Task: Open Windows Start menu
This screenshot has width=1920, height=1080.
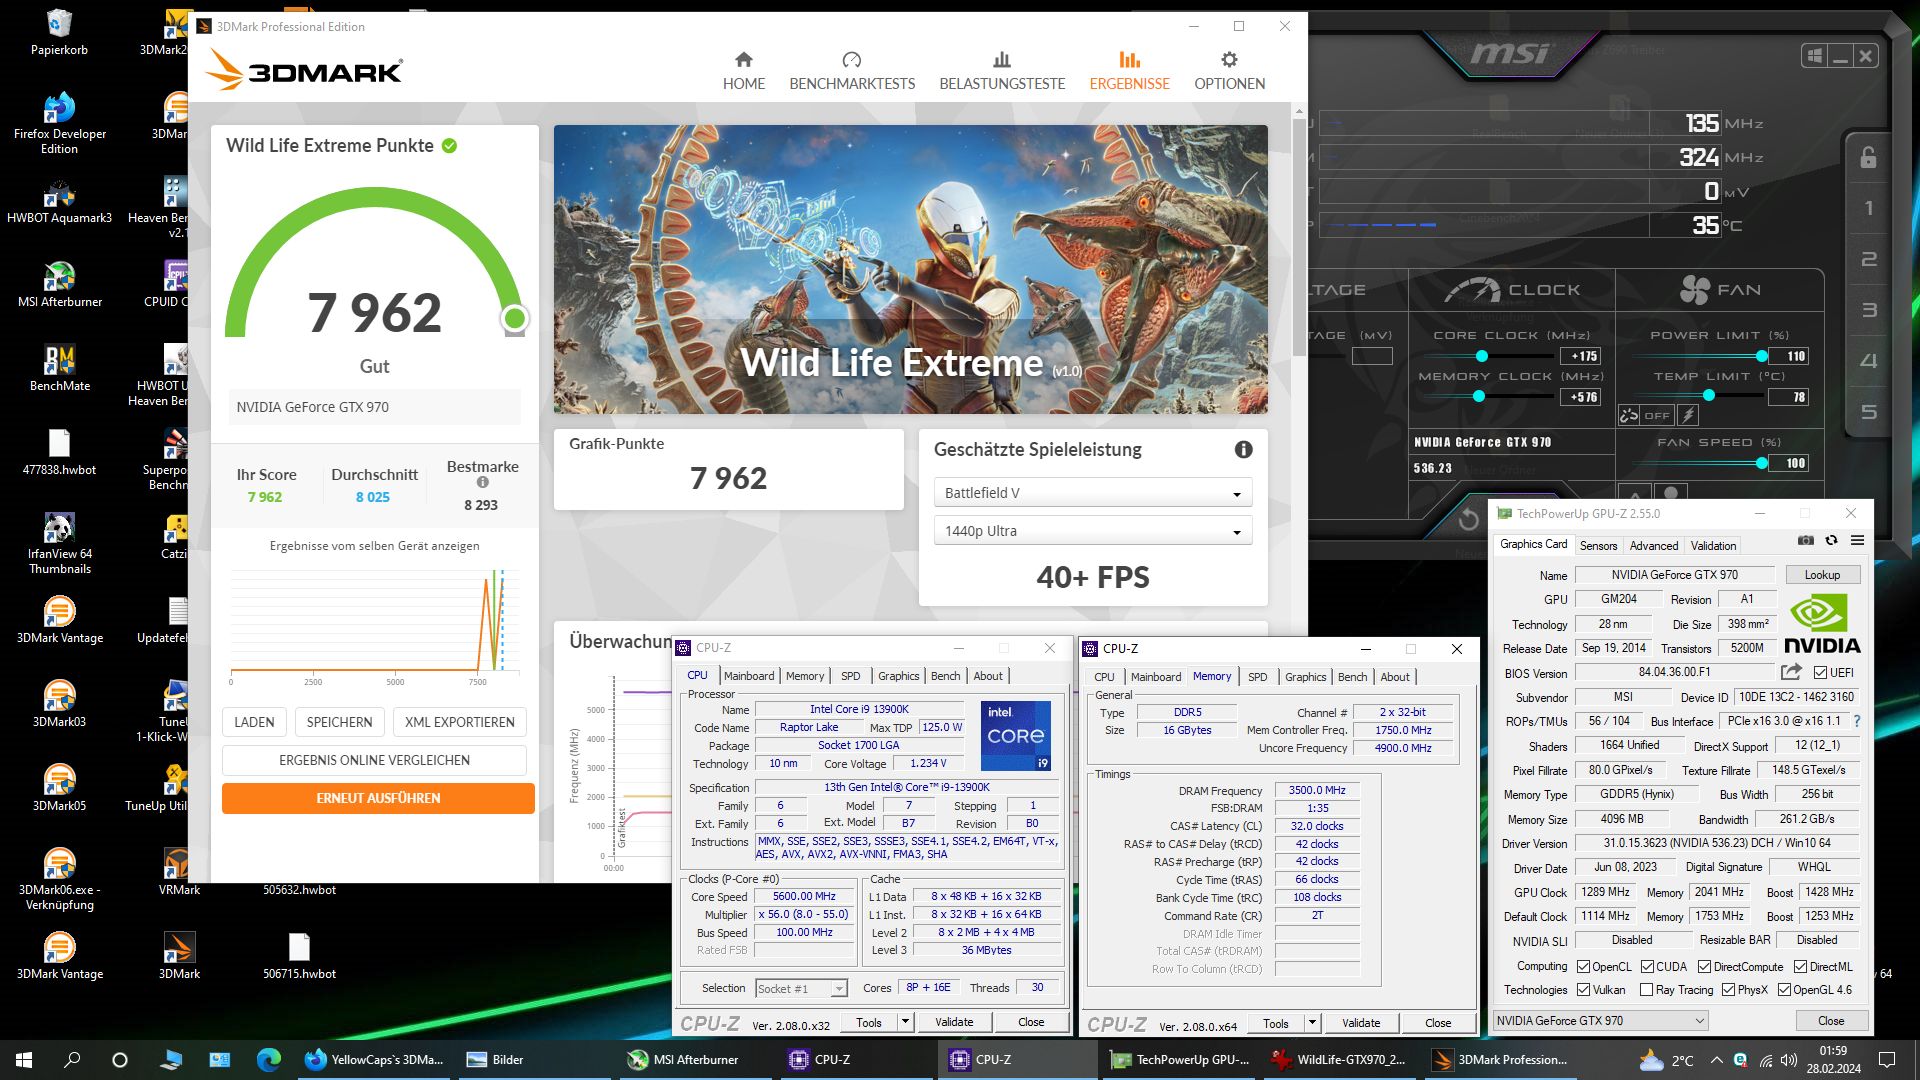Action: [x=24, y=1060]
